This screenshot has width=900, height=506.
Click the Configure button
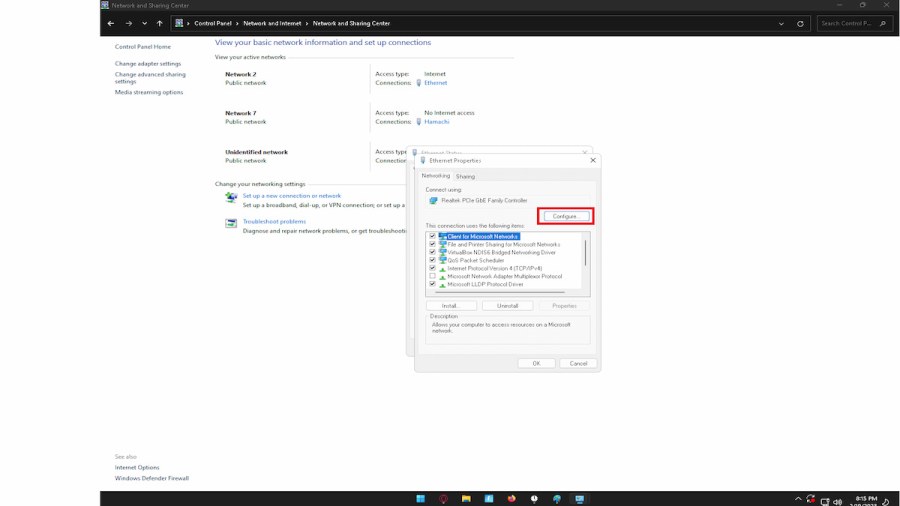(565, 216)
